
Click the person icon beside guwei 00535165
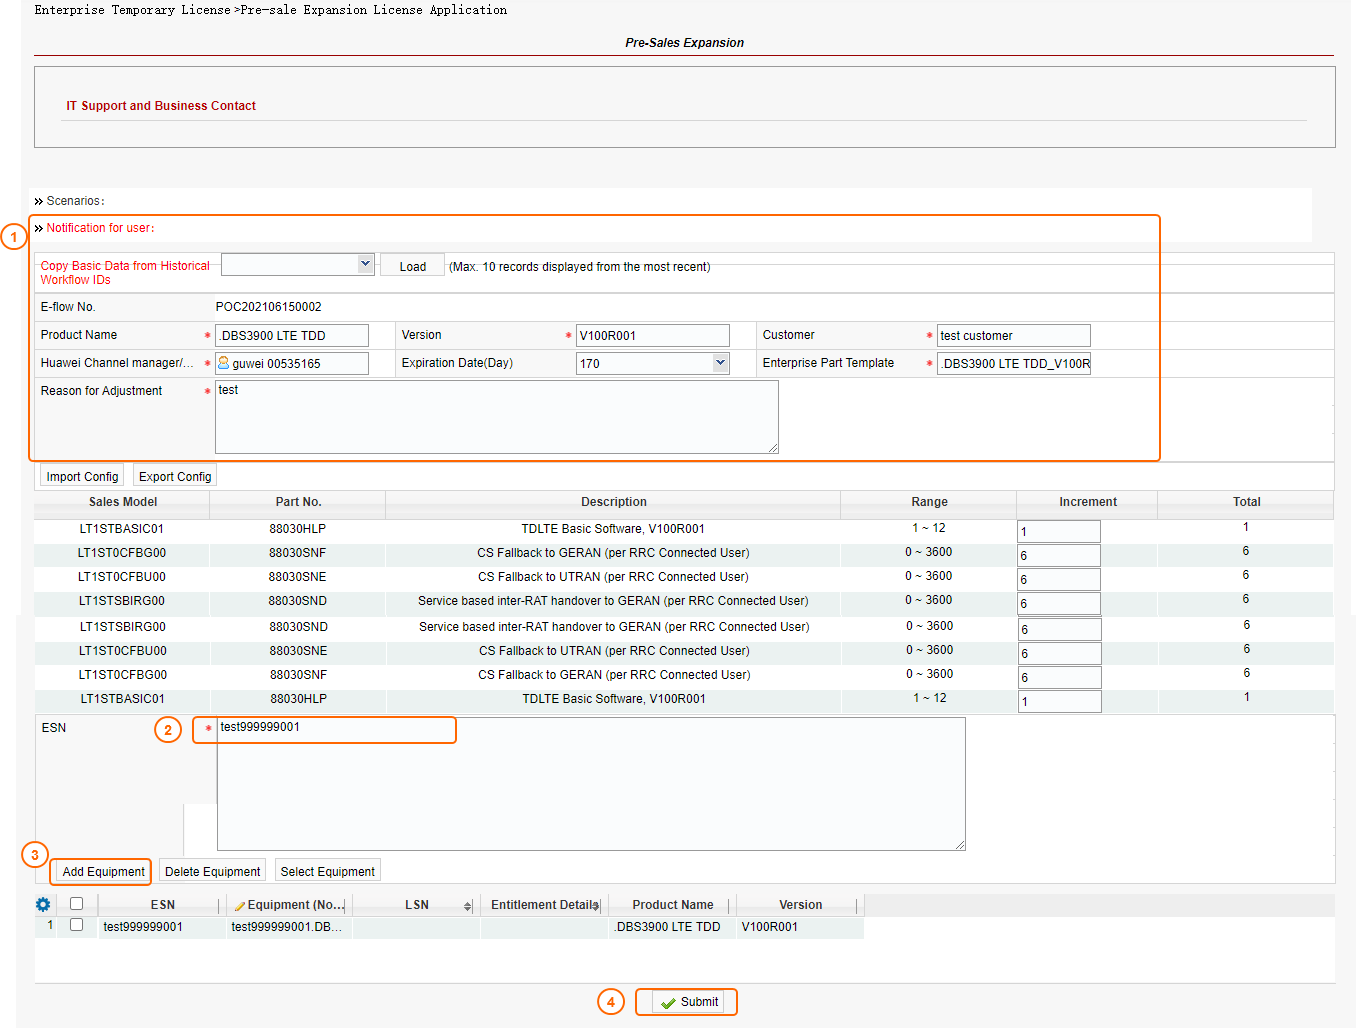(224, 362)
